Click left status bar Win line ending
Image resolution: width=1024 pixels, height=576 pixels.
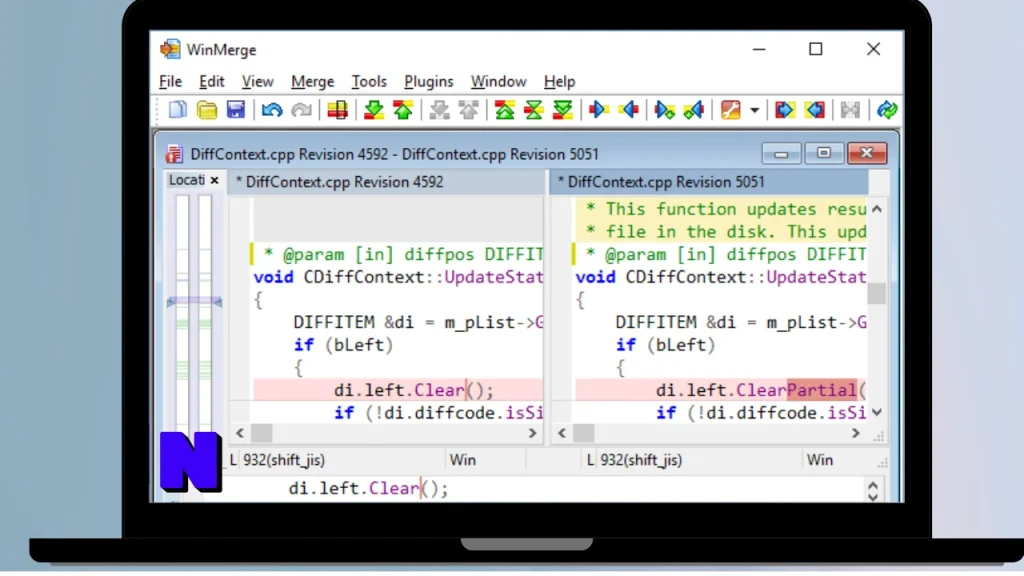coord(463,460)
